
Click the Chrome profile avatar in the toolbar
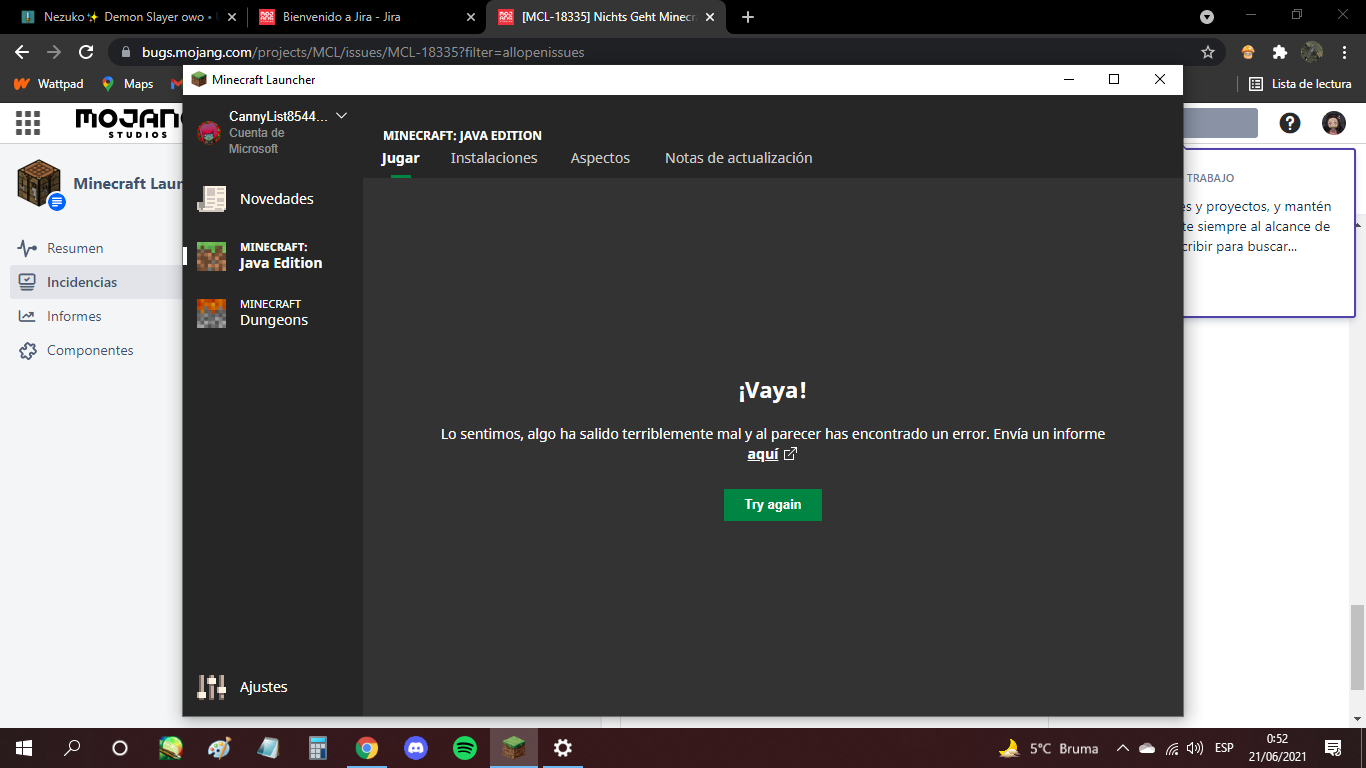coord(1312,52)
